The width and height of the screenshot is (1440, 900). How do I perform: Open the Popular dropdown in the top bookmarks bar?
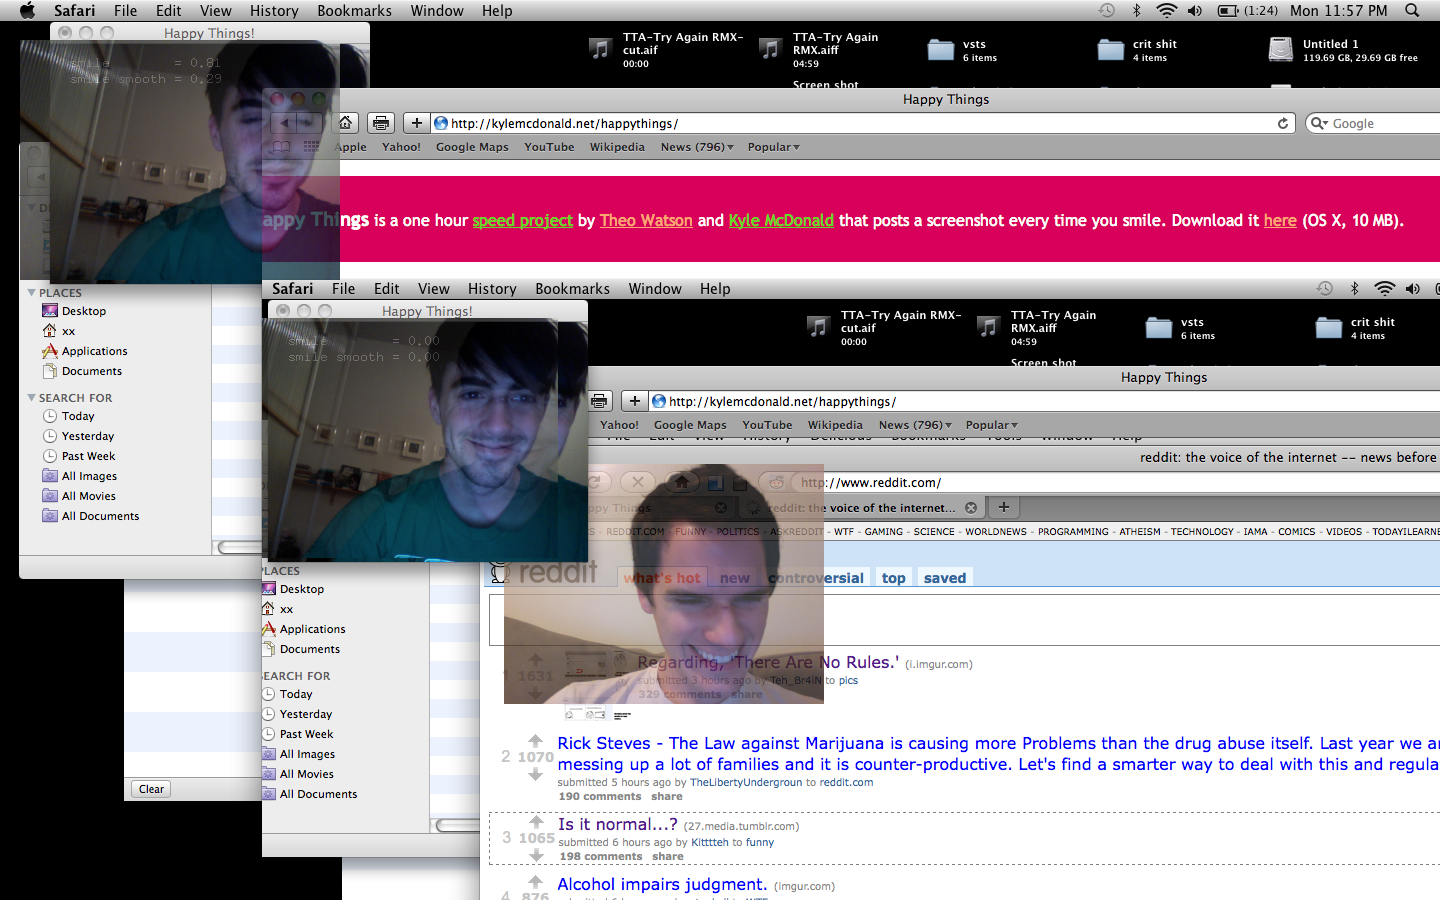[x=773, y=147]
